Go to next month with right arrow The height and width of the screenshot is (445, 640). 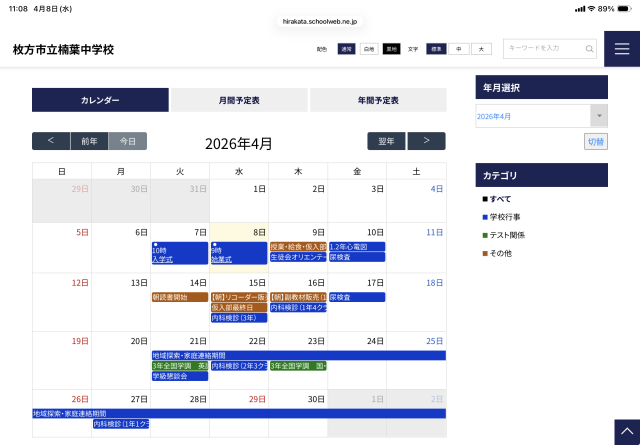click(426, 141)
